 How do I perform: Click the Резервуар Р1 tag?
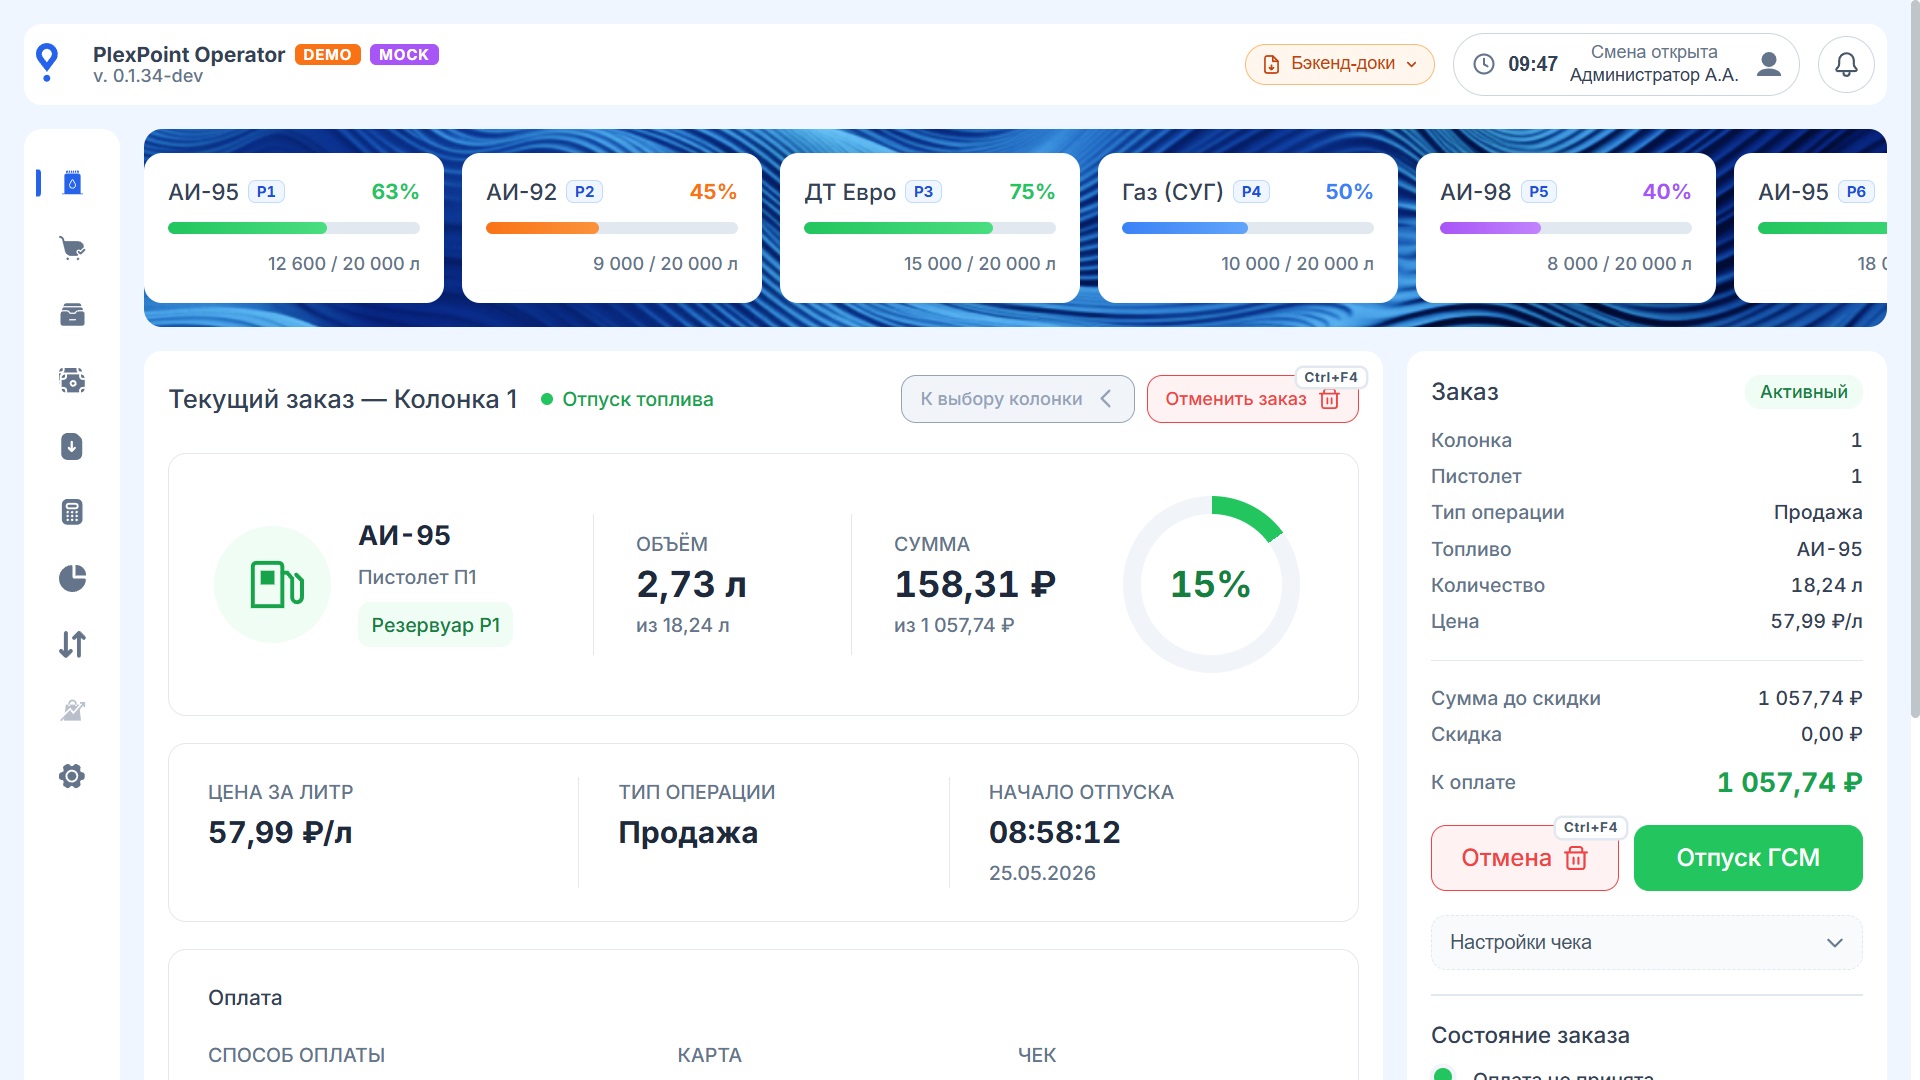pos(435,625)
